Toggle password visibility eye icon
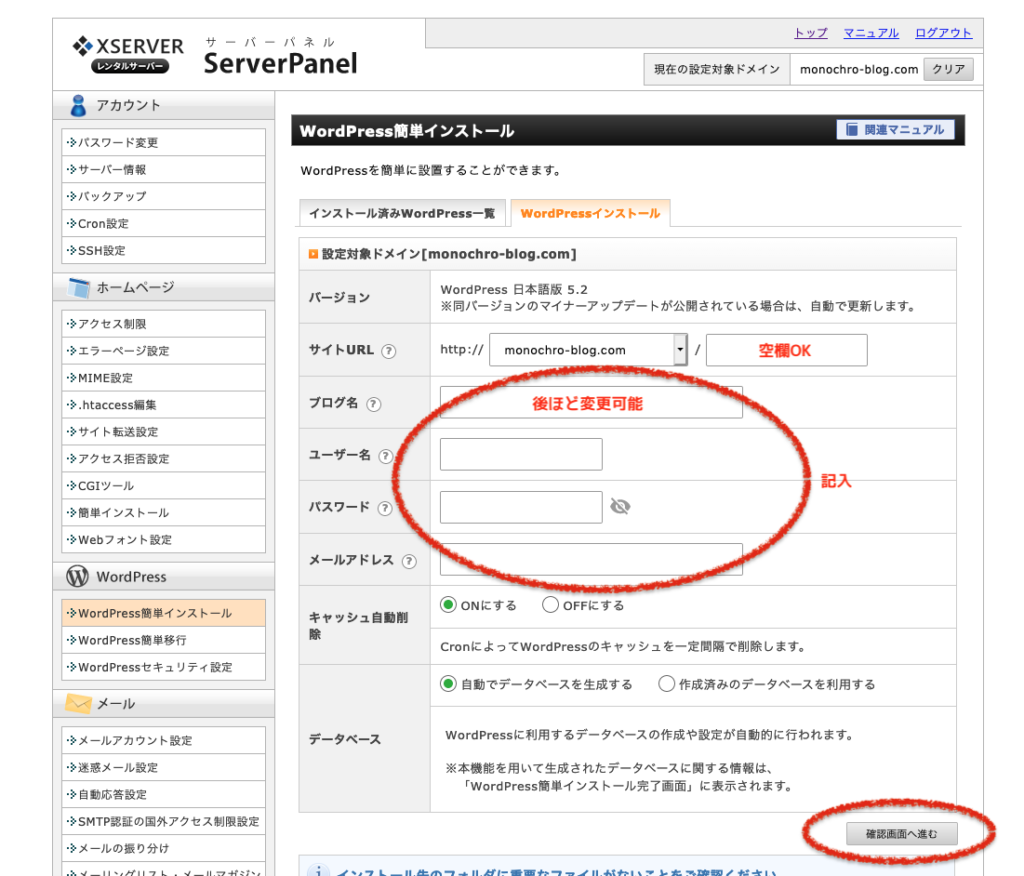The width and height of the screenshot is (1024, 876). pyautogui.click(x=620, y=506)
